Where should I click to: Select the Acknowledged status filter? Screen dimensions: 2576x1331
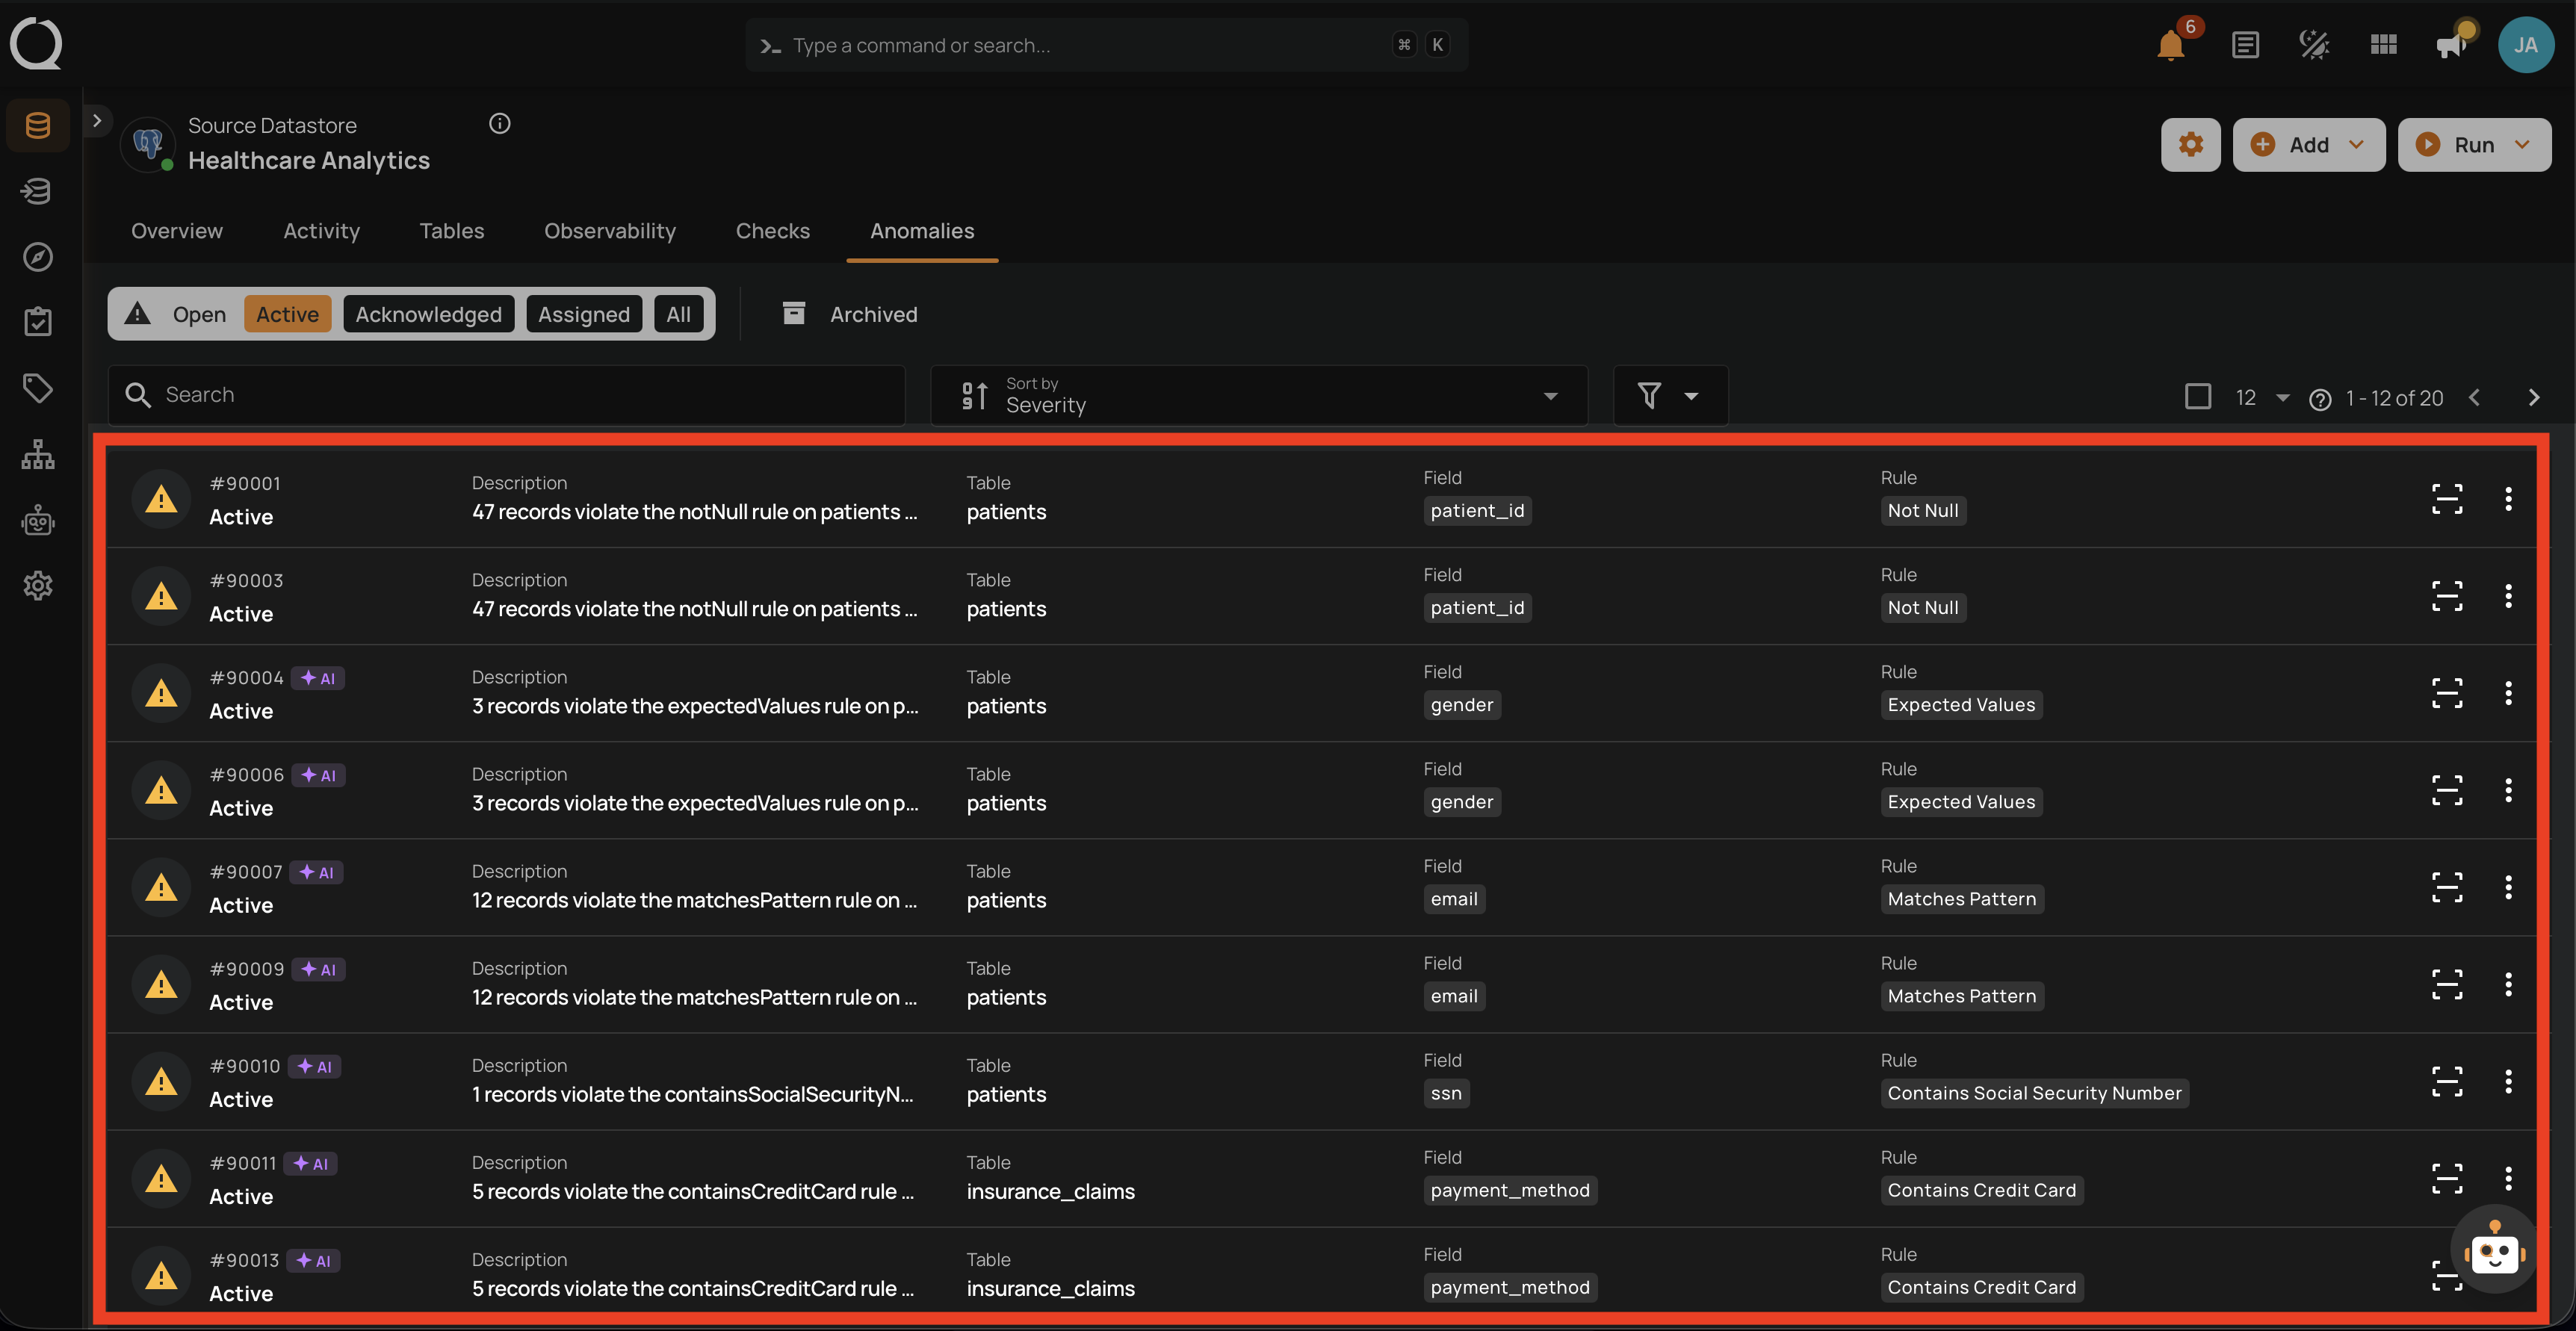coord(429,314)
